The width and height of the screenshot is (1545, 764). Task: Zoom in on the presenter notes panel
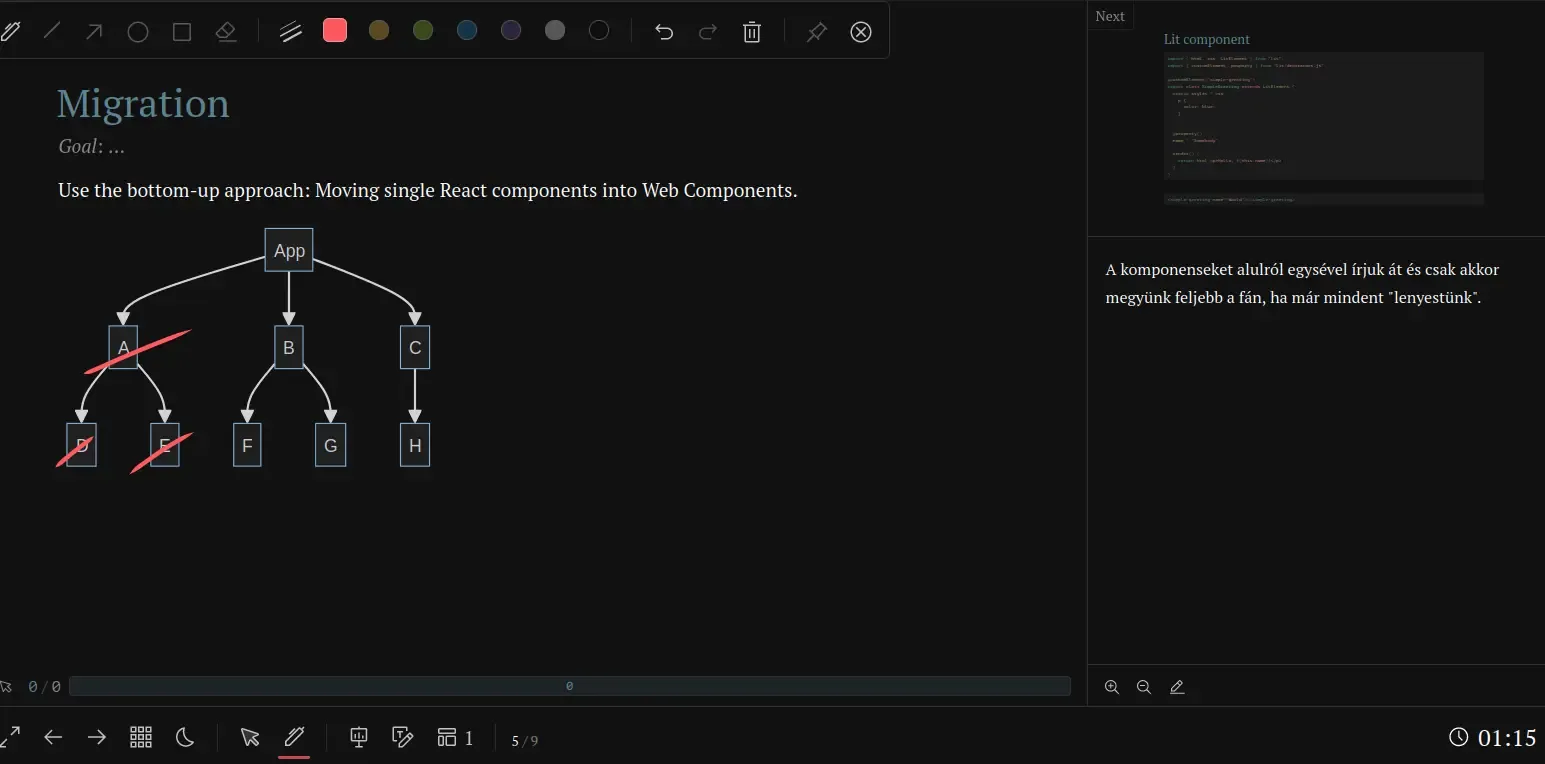pyautogui.click(x=1112, y=687)
